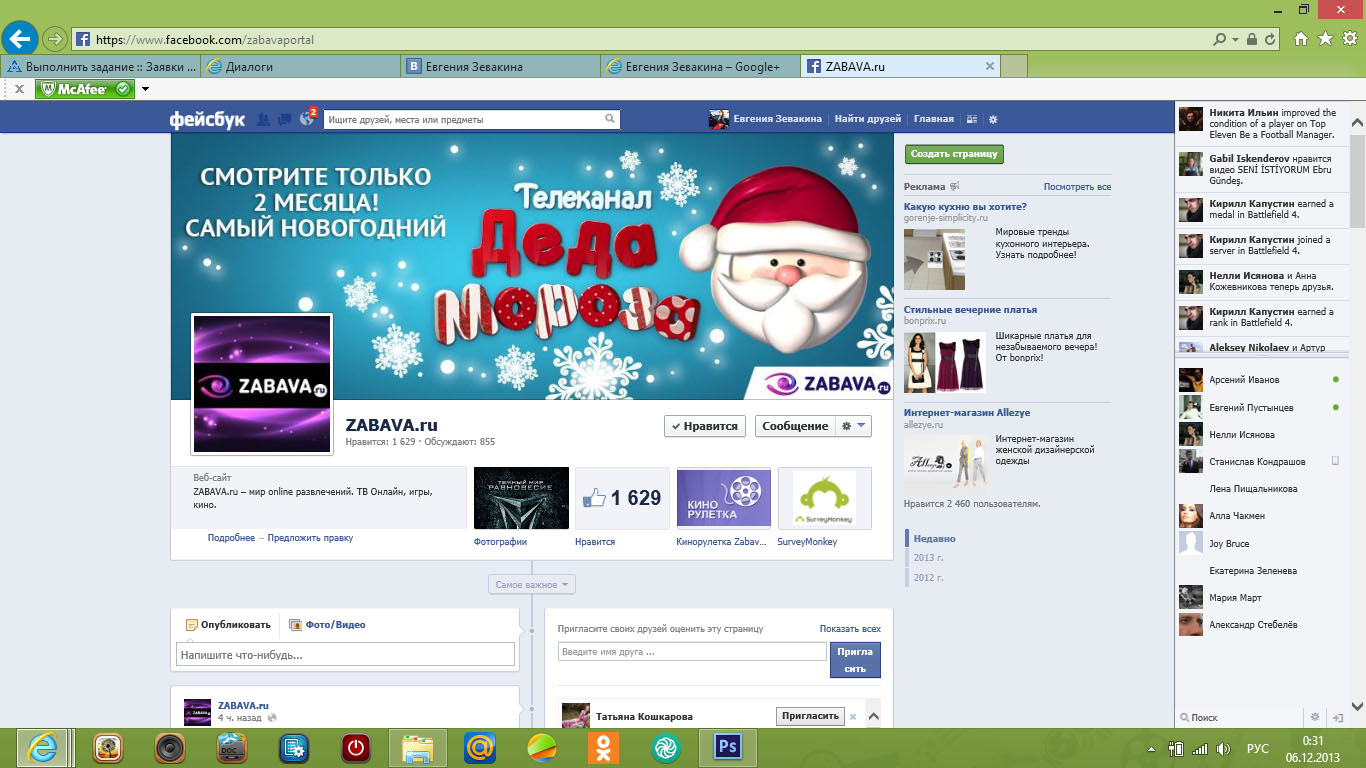Click the volume icon in system tray

[1224, 748]
